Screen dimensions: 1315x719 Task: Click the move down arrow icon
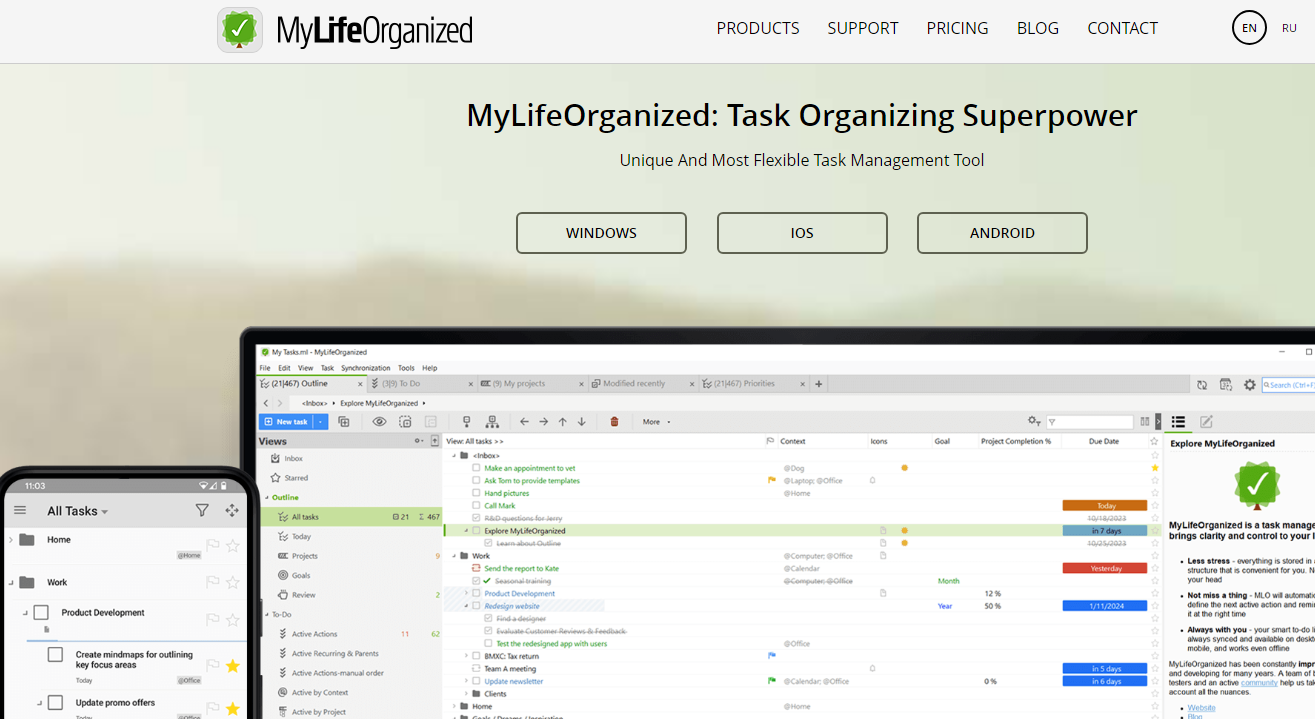point(581,422)
